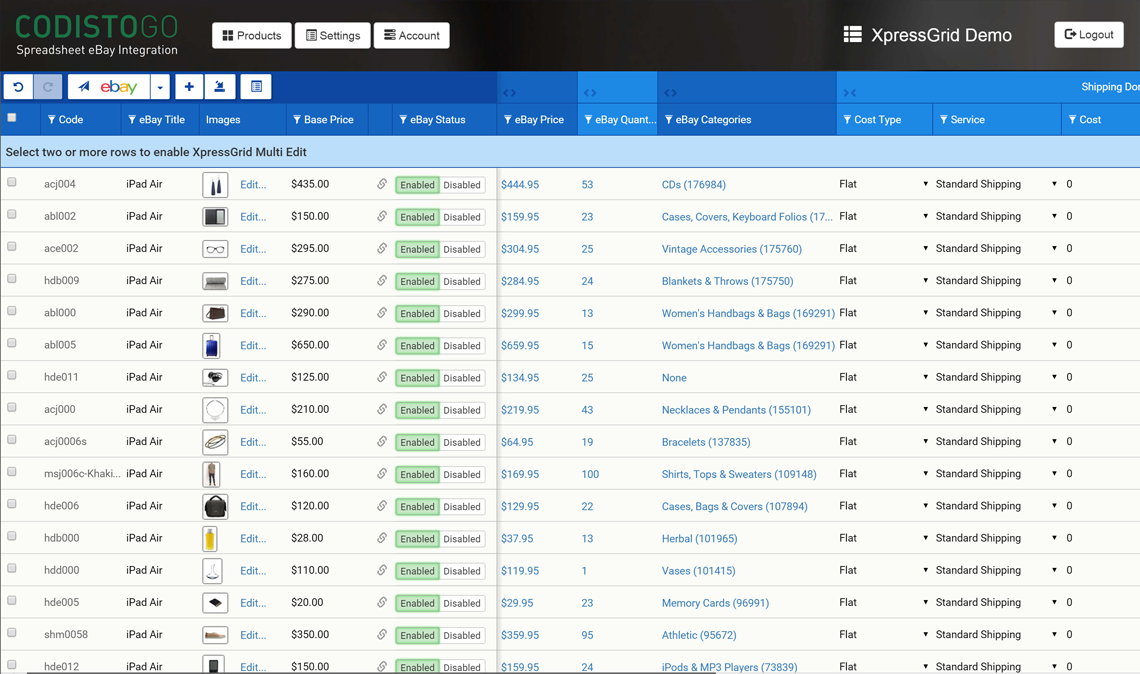
Task: Click the undo arrow icon in toolbar
Action: pos(18,87)
